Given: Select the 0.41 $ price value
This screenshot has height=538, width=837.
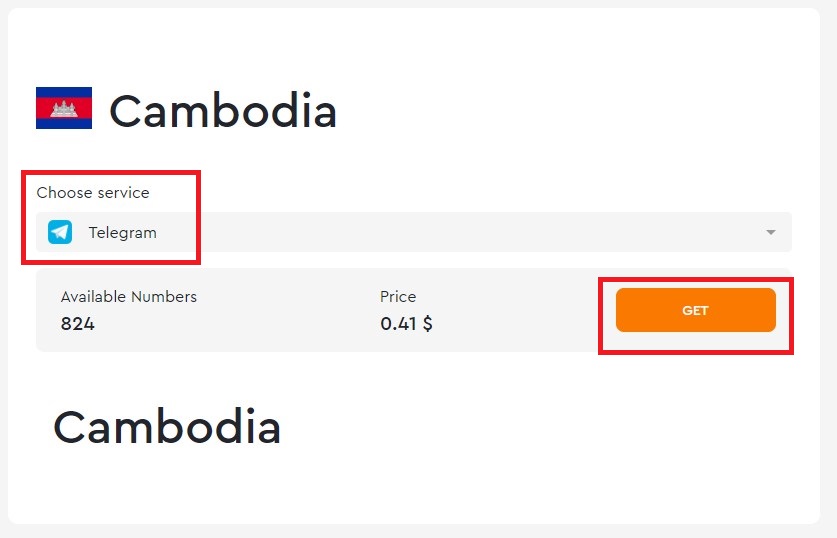Looking at the screenshot, I should [406, 323].
